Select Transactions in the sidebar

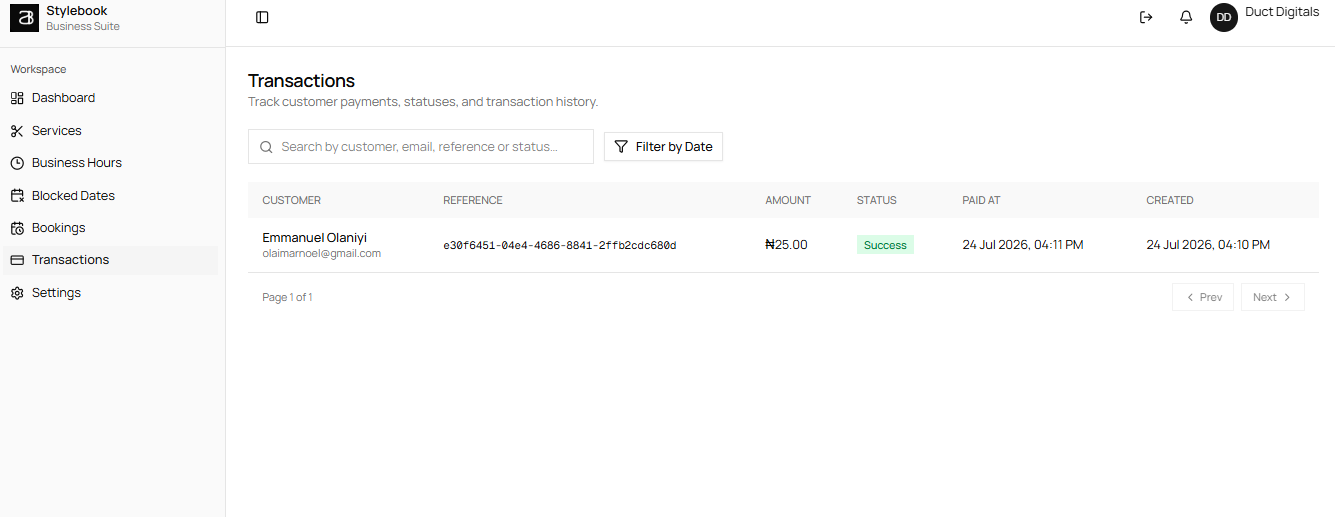(110, 260)
